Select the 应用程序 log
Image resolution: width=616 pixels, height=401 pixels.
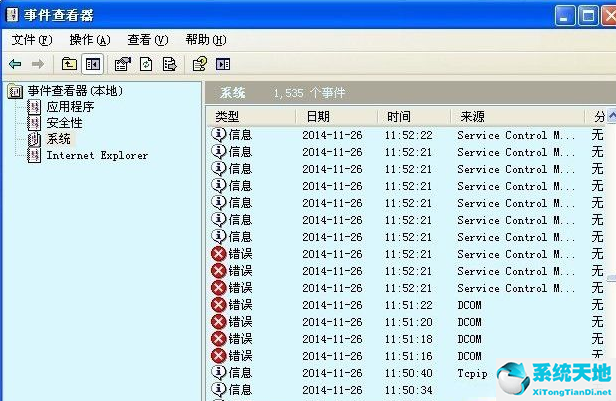(x=70, y=107)
